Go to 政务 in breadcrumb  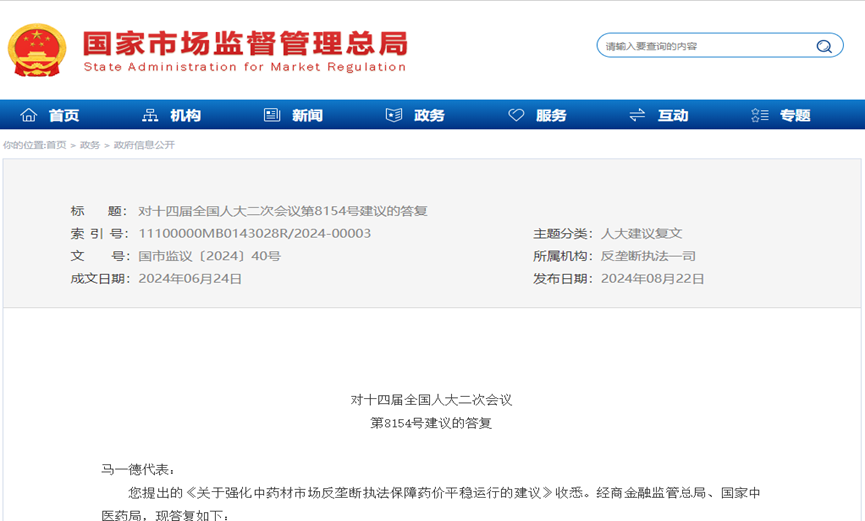(x=90, y=145)
